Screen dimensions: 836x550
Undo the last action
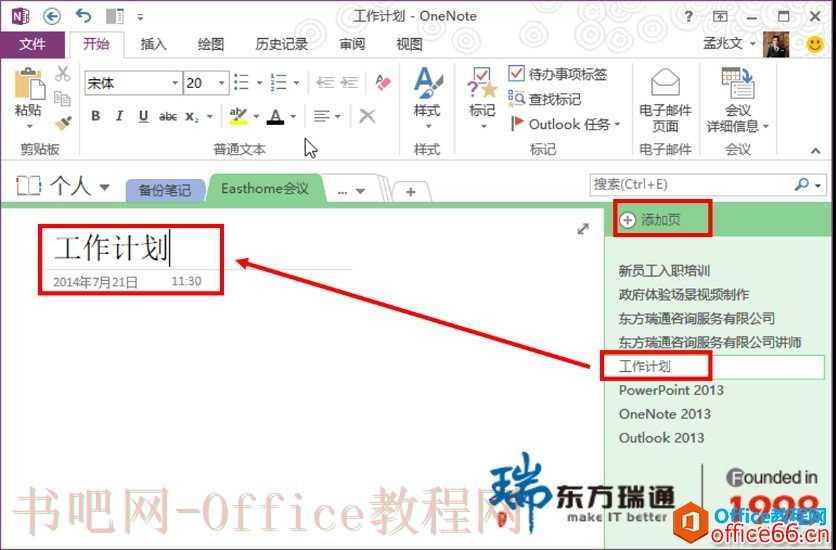pyautogui.click(x=83, y=16)
